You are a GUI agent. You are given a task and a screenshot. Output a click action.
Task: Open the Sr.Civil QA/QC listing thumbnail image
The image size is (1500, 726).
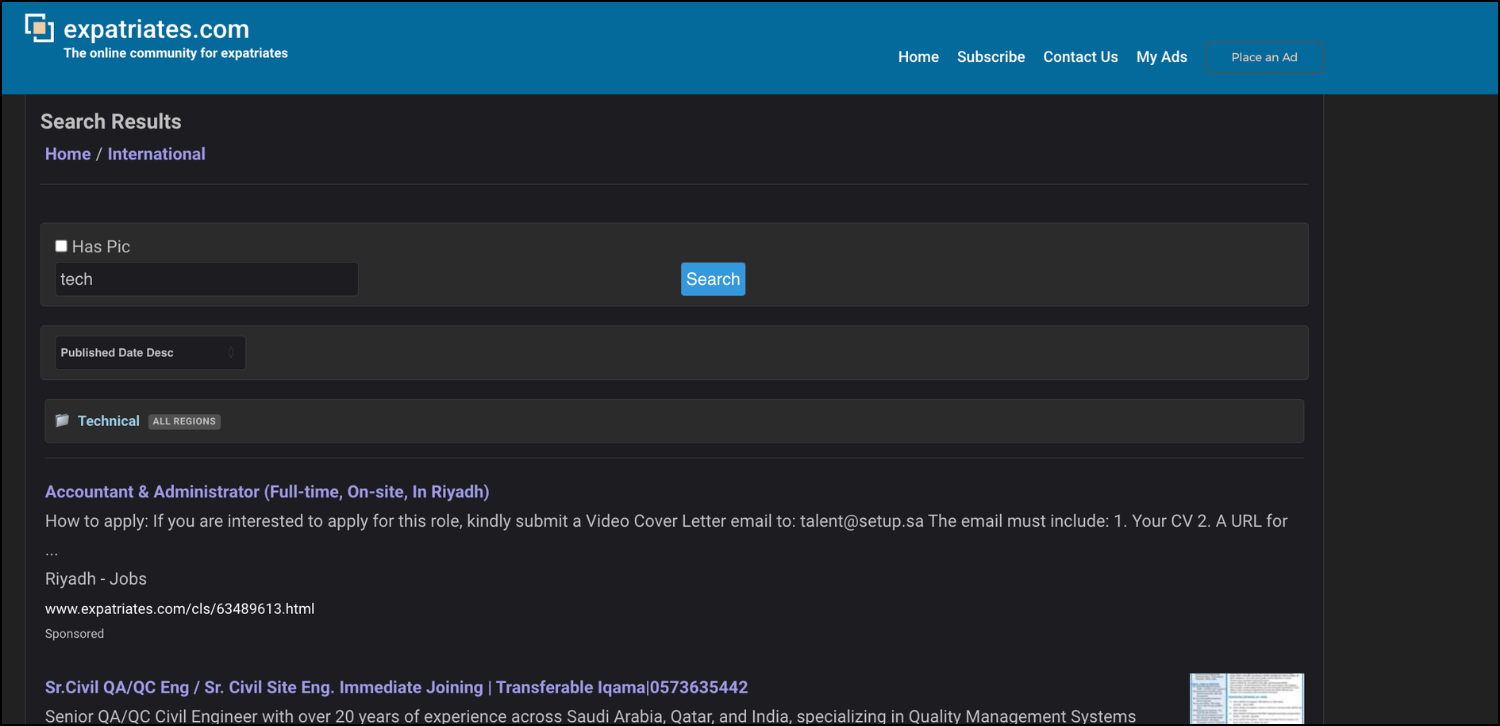1247,699
